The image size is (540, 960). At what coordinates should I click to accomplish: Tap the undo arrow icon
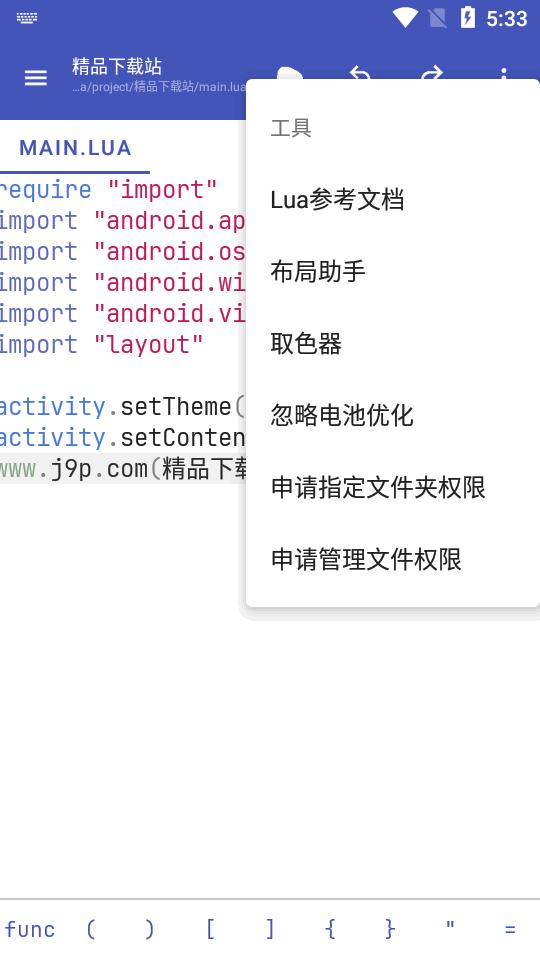click(x=360, y=72)
